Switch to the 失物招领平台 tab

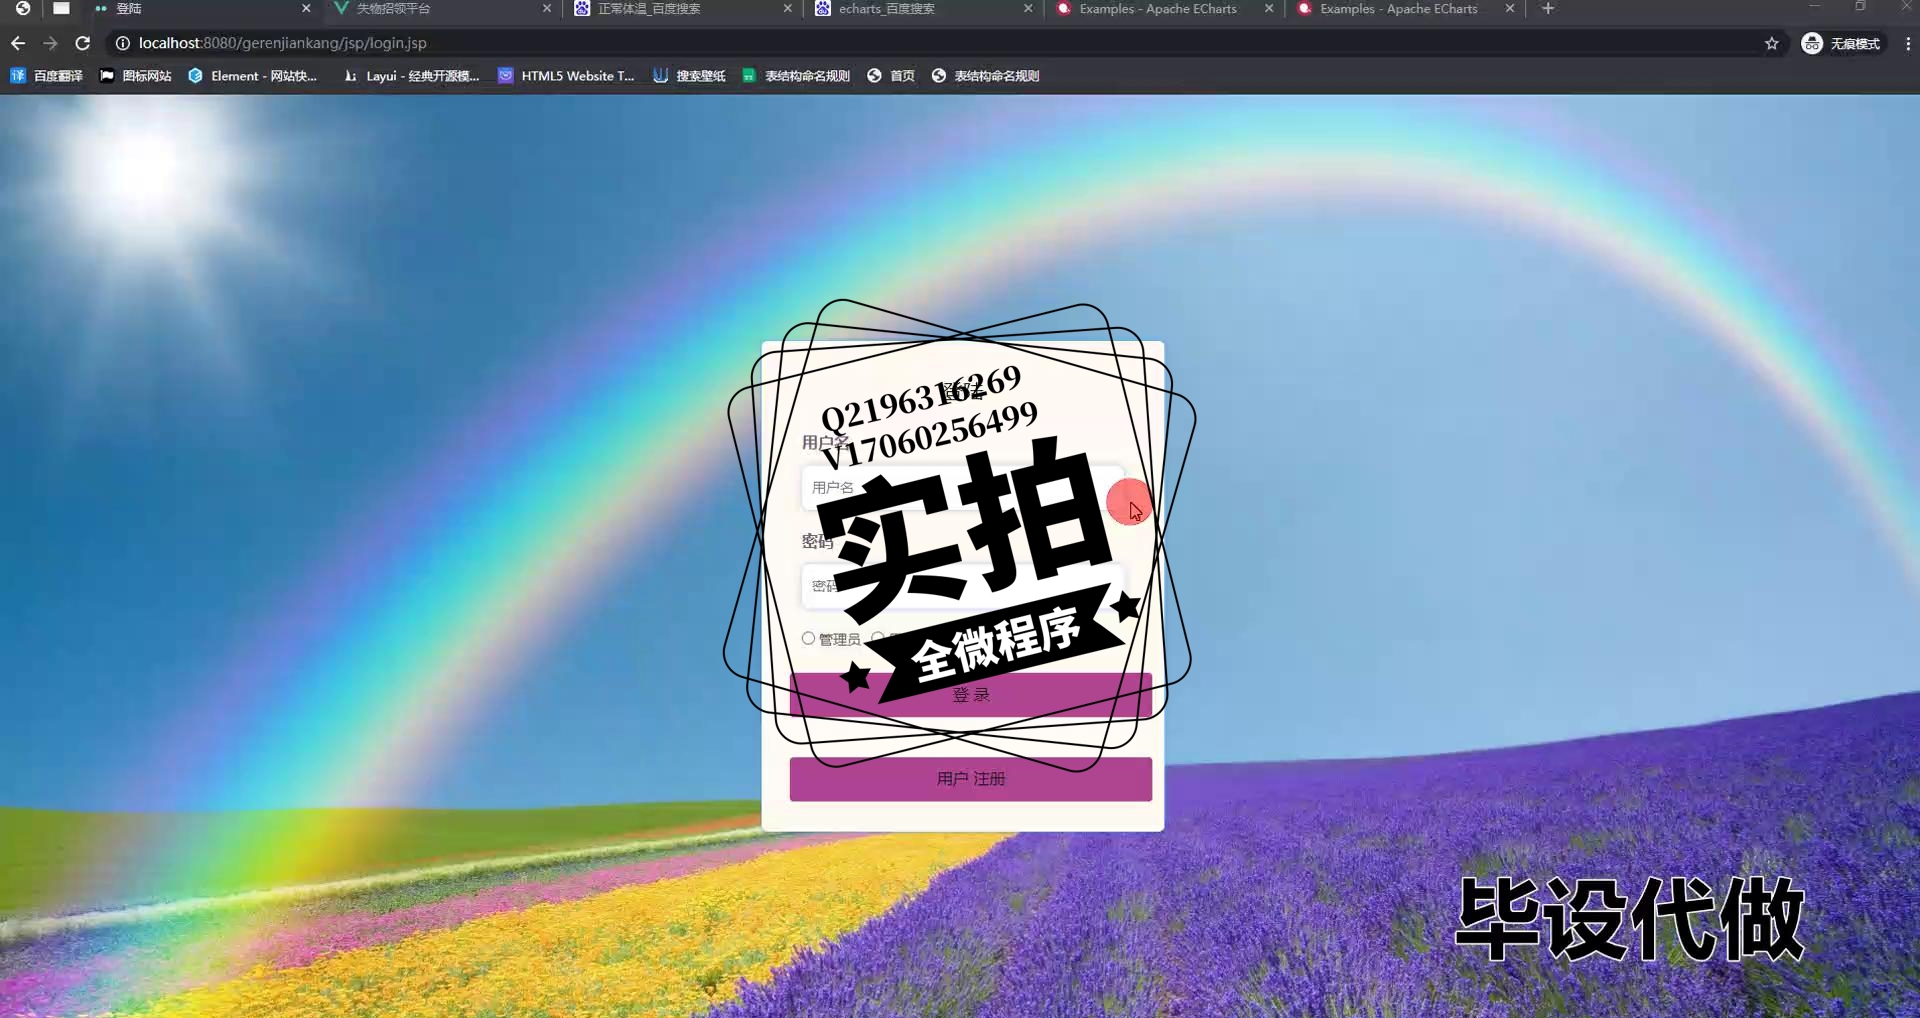point(440,9)
